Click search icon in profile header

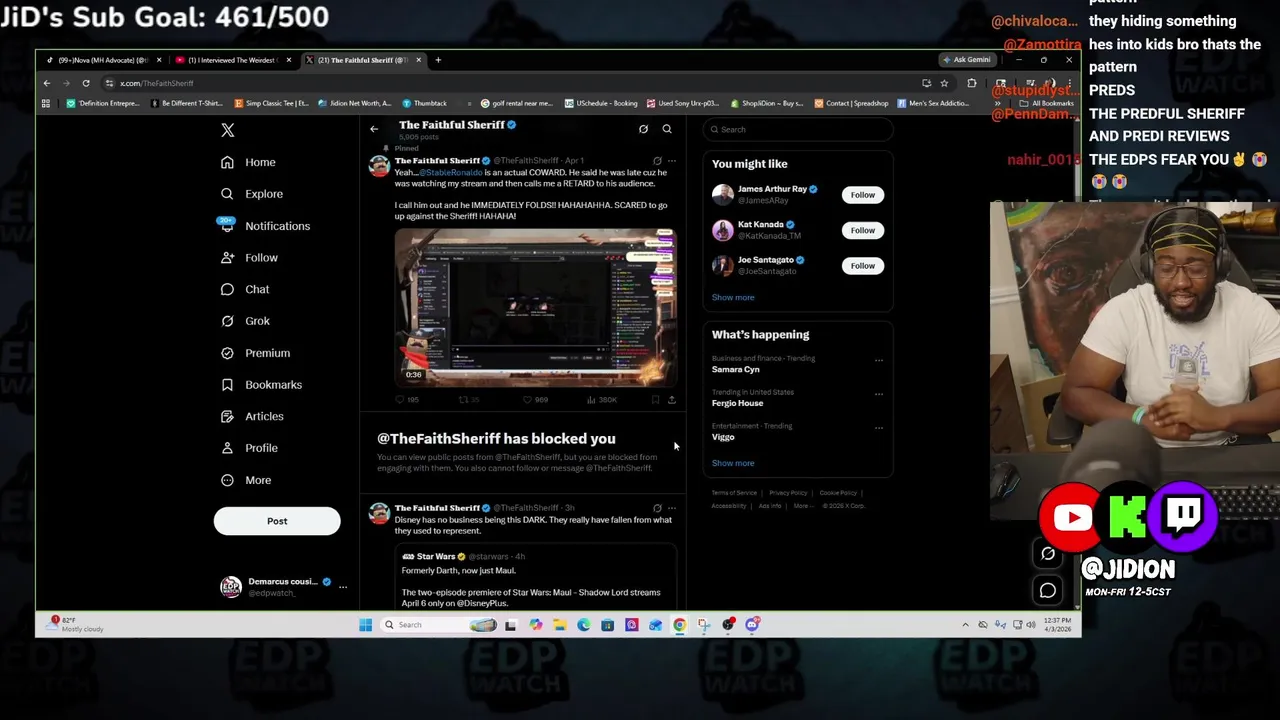coord(667,129)
